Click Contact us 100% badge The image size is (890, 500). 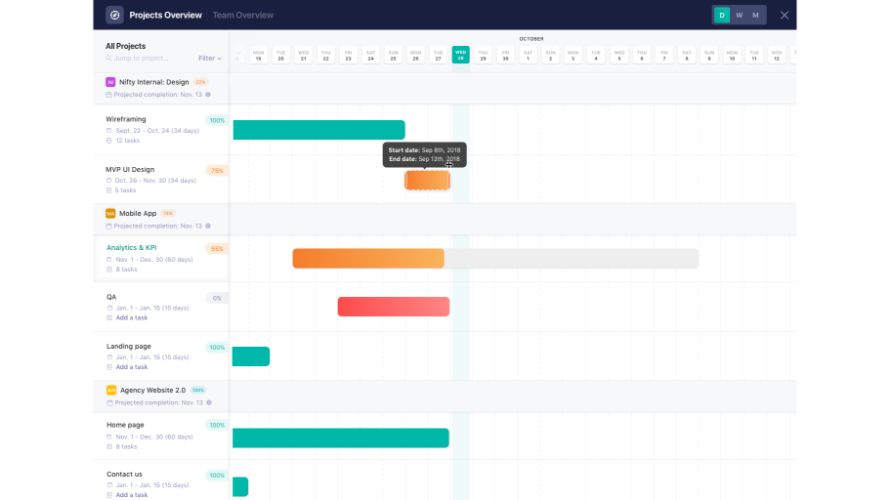tap(217, 476)
